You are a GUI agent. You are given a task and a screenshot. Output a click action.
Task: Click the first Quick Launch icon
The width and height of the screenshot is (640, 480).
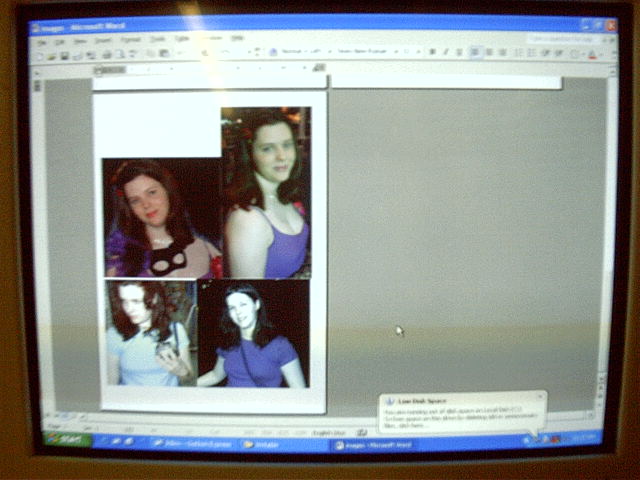tap(105, 441)
